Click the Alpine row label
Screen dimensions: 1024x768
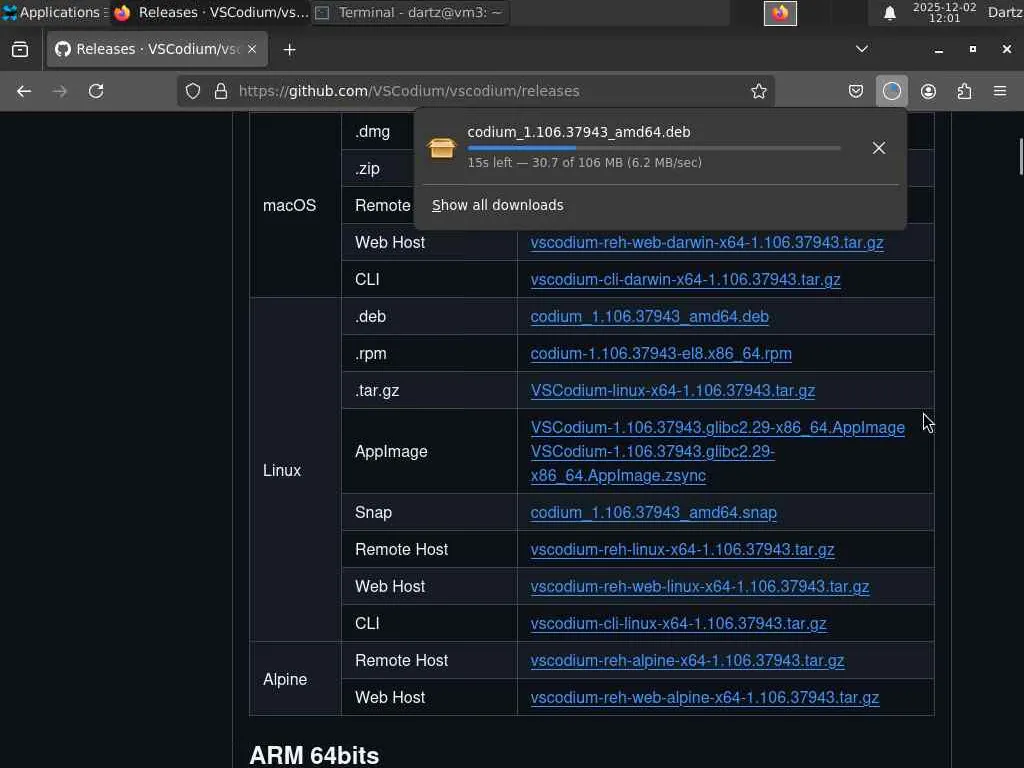coord(285,679)
